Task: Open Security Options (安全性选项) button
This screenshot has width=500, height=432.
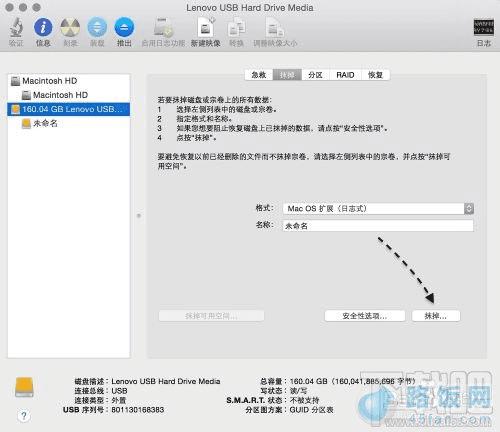Action: click(x=365, y=316)
